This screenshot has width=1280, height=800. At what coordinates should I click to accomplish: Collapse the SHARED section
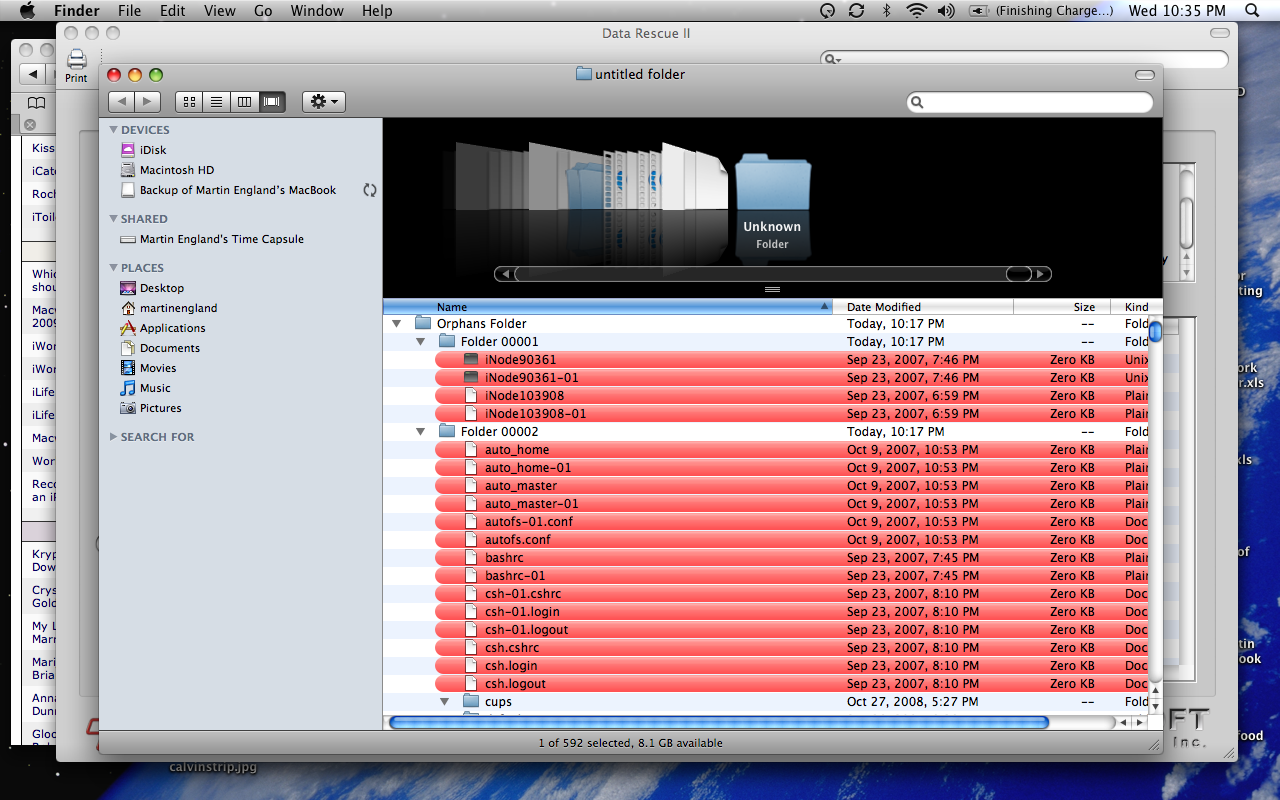click(113, 219)
